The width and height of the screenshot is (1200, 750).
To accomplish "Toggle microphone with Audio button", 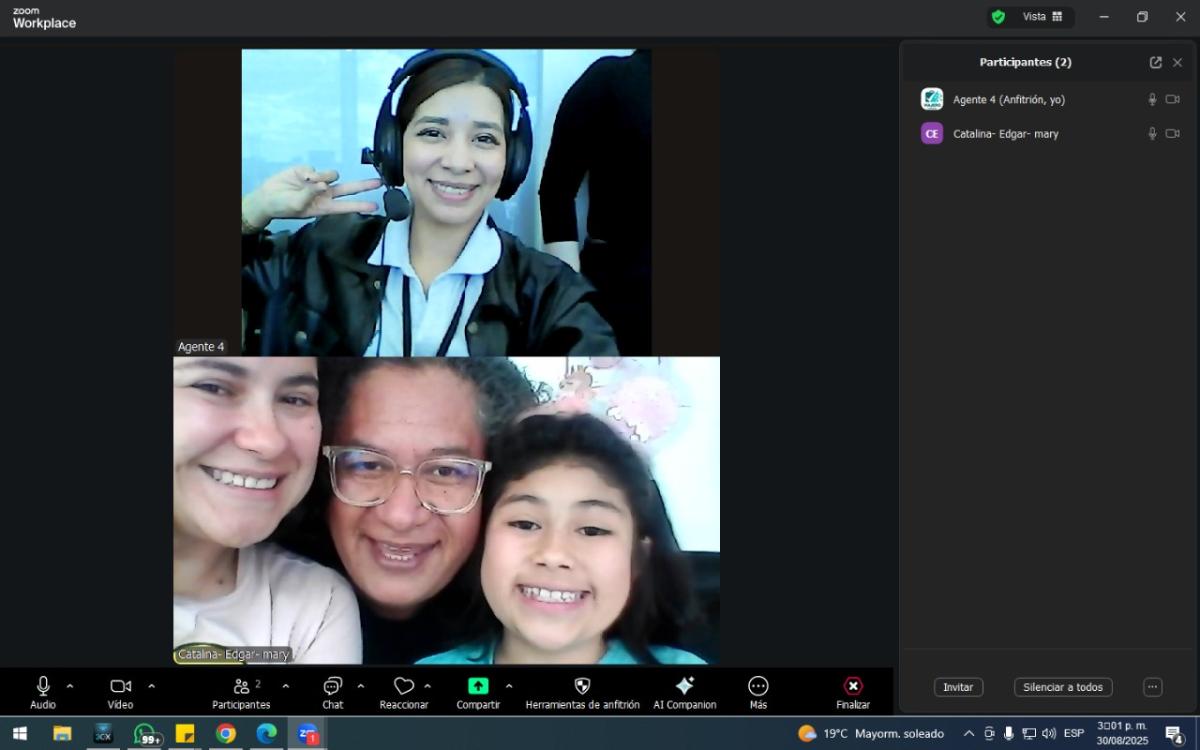I will pos(43,686).
